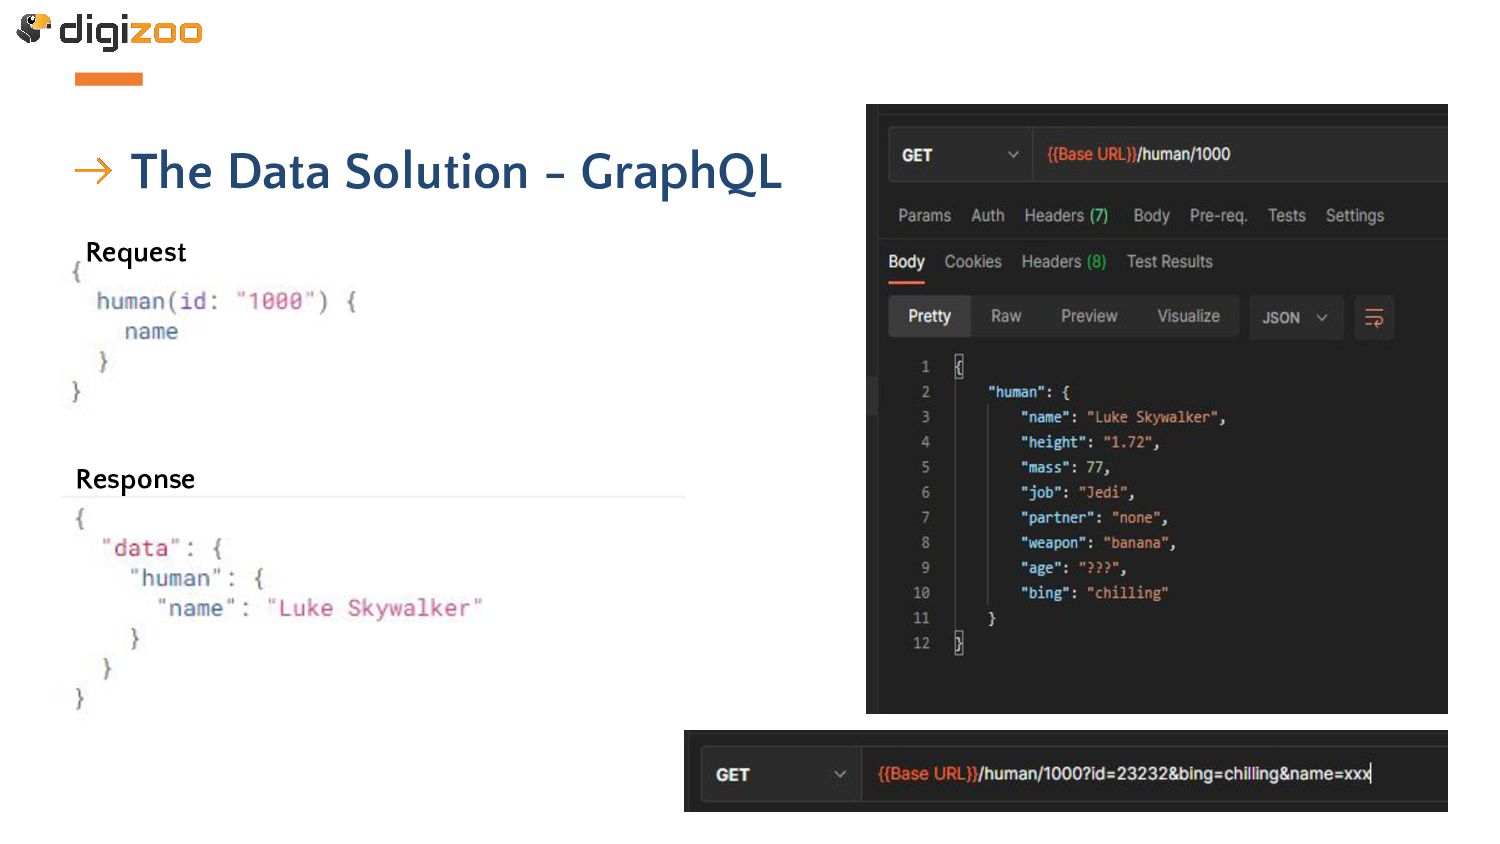
Task: Switch to the request Body tab
Action: (1151, 216)
